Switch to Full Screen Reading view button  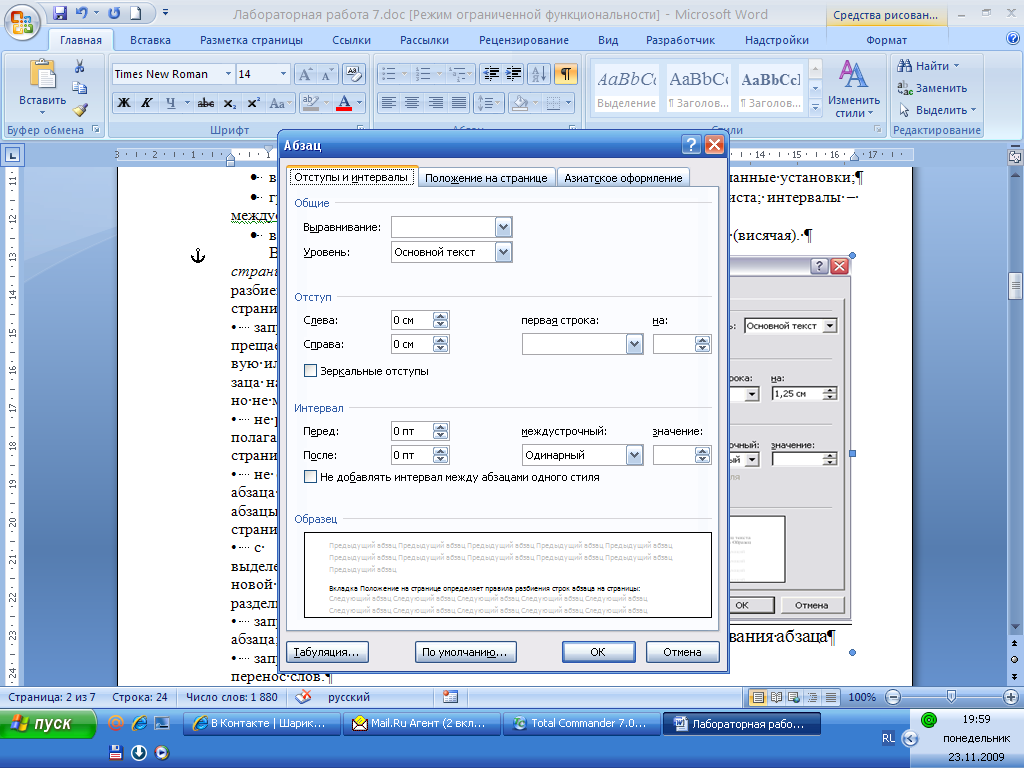(776, 697)
